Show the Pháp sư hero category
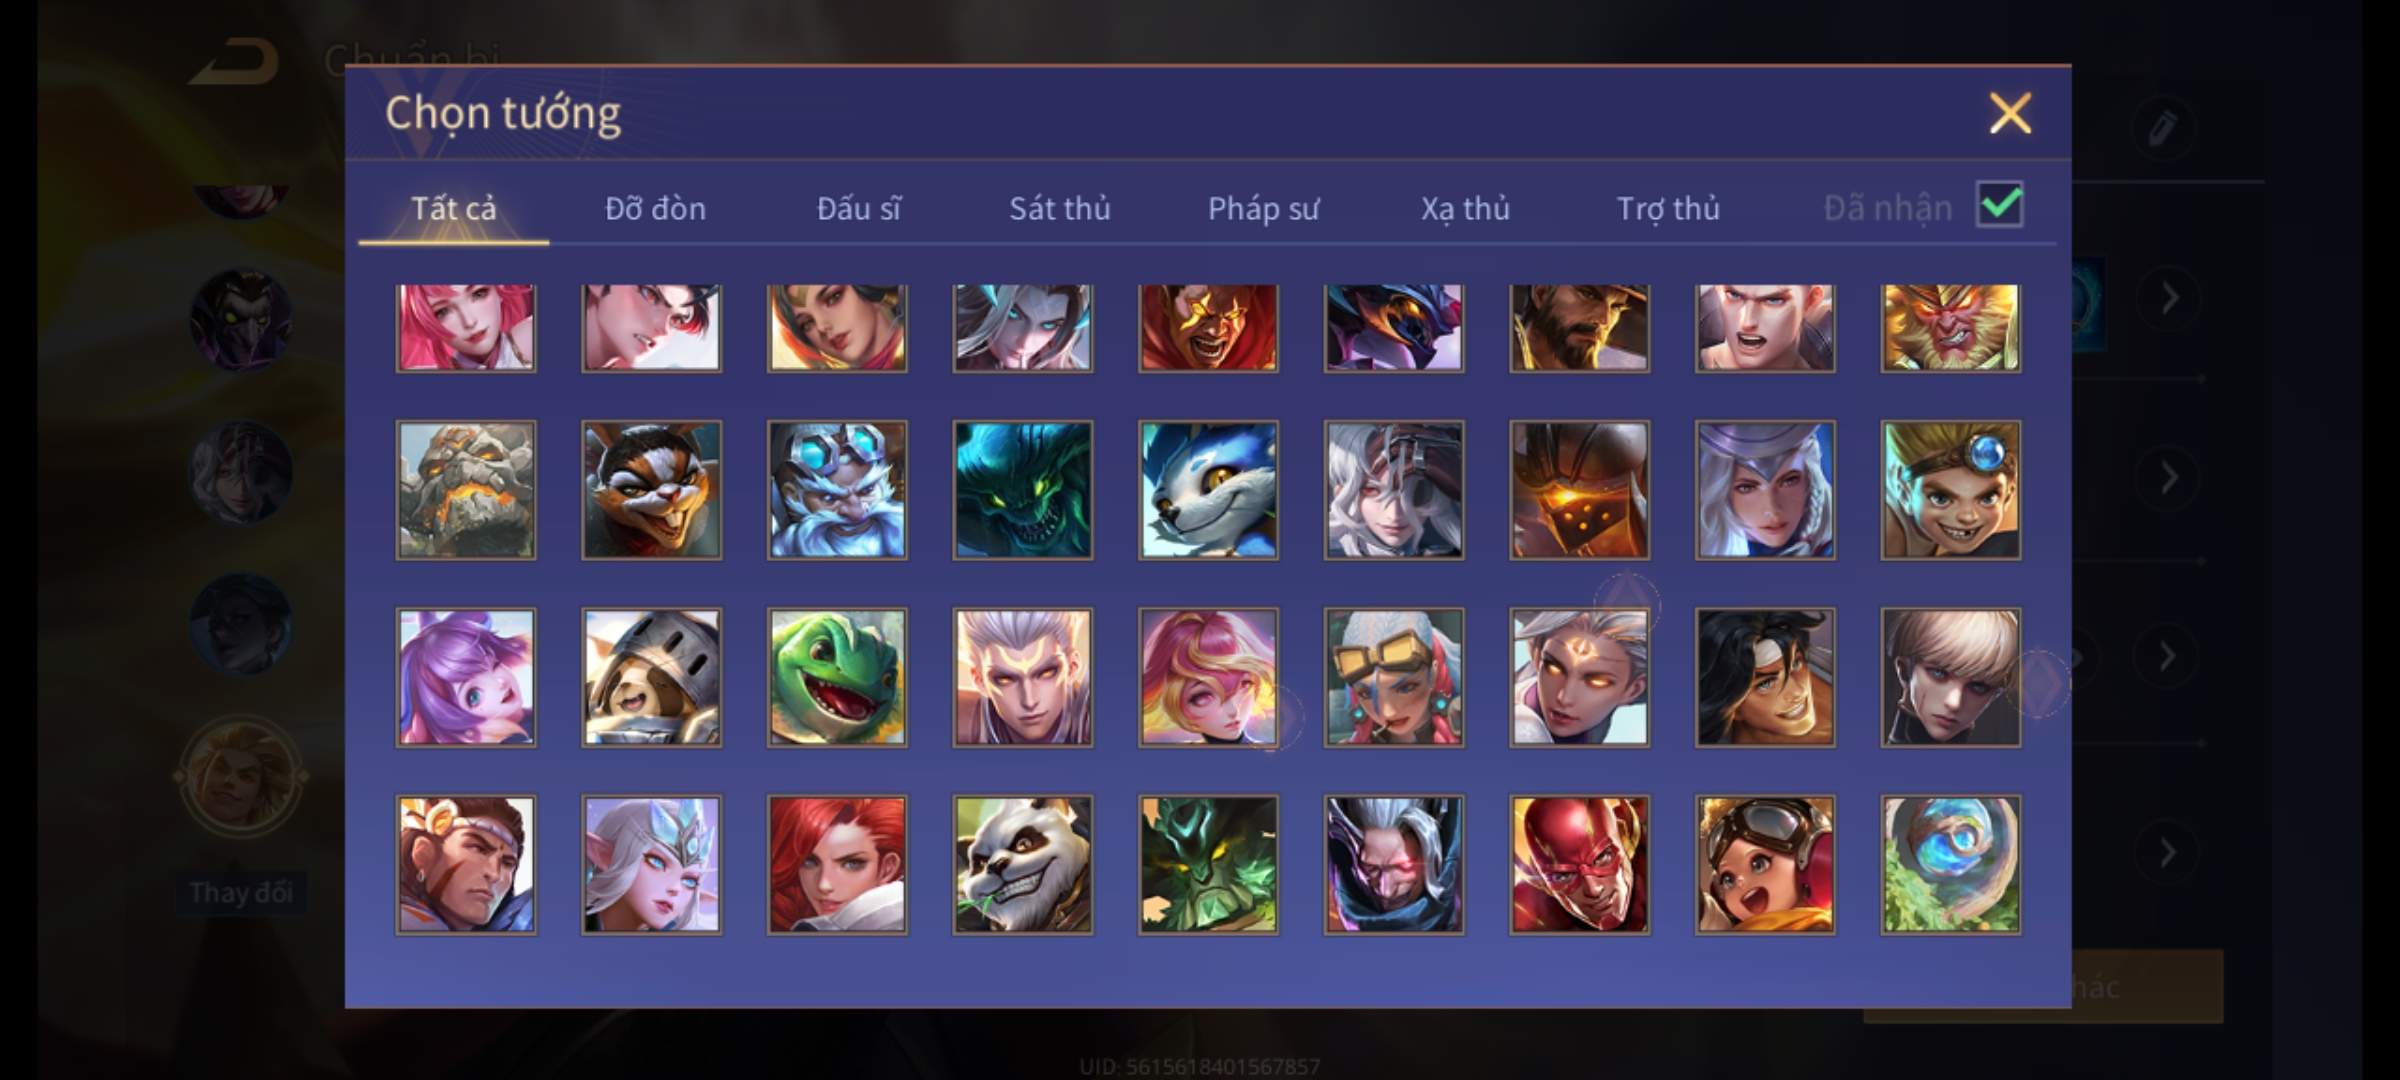This screenshot has height=1080, width=2400. tap(1263, 208)
